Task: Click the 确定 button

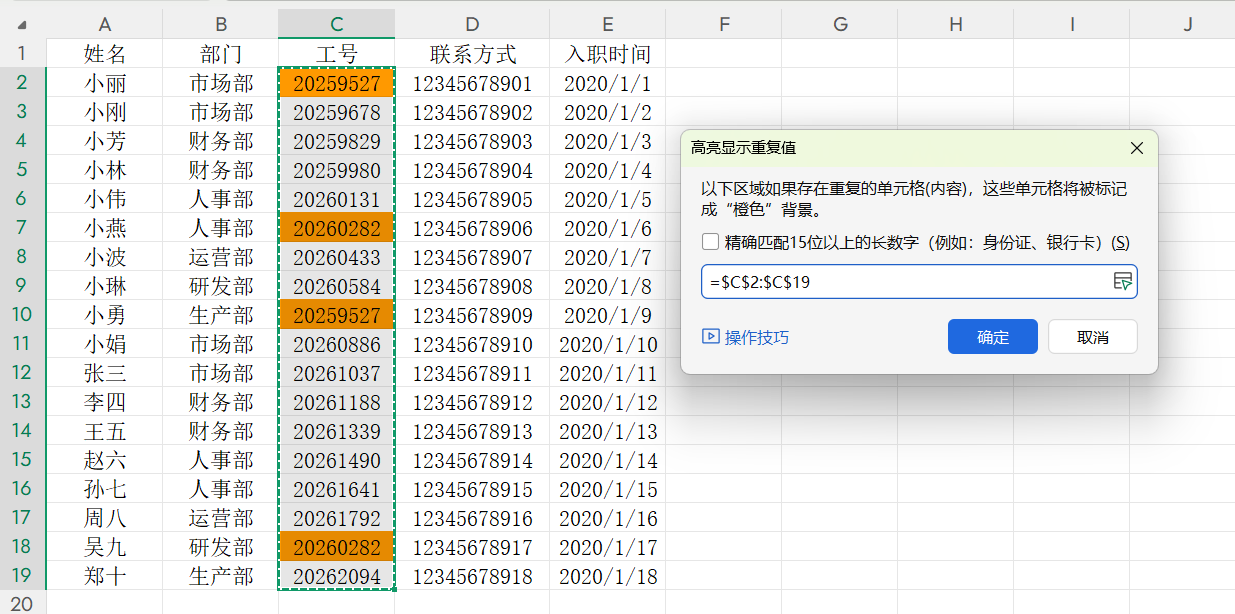Action: [x=992, y=337]
